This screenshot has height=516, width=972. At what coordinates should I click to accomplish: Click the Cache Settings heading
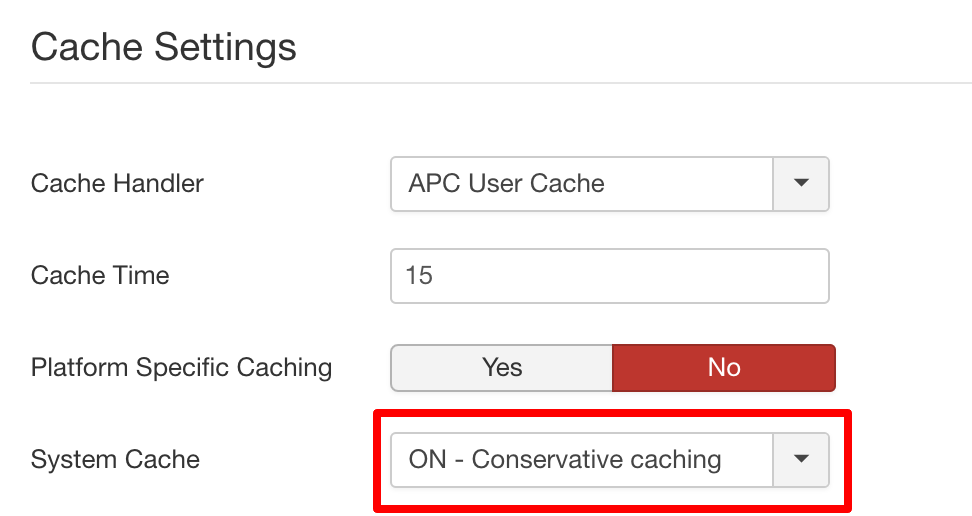164,47
